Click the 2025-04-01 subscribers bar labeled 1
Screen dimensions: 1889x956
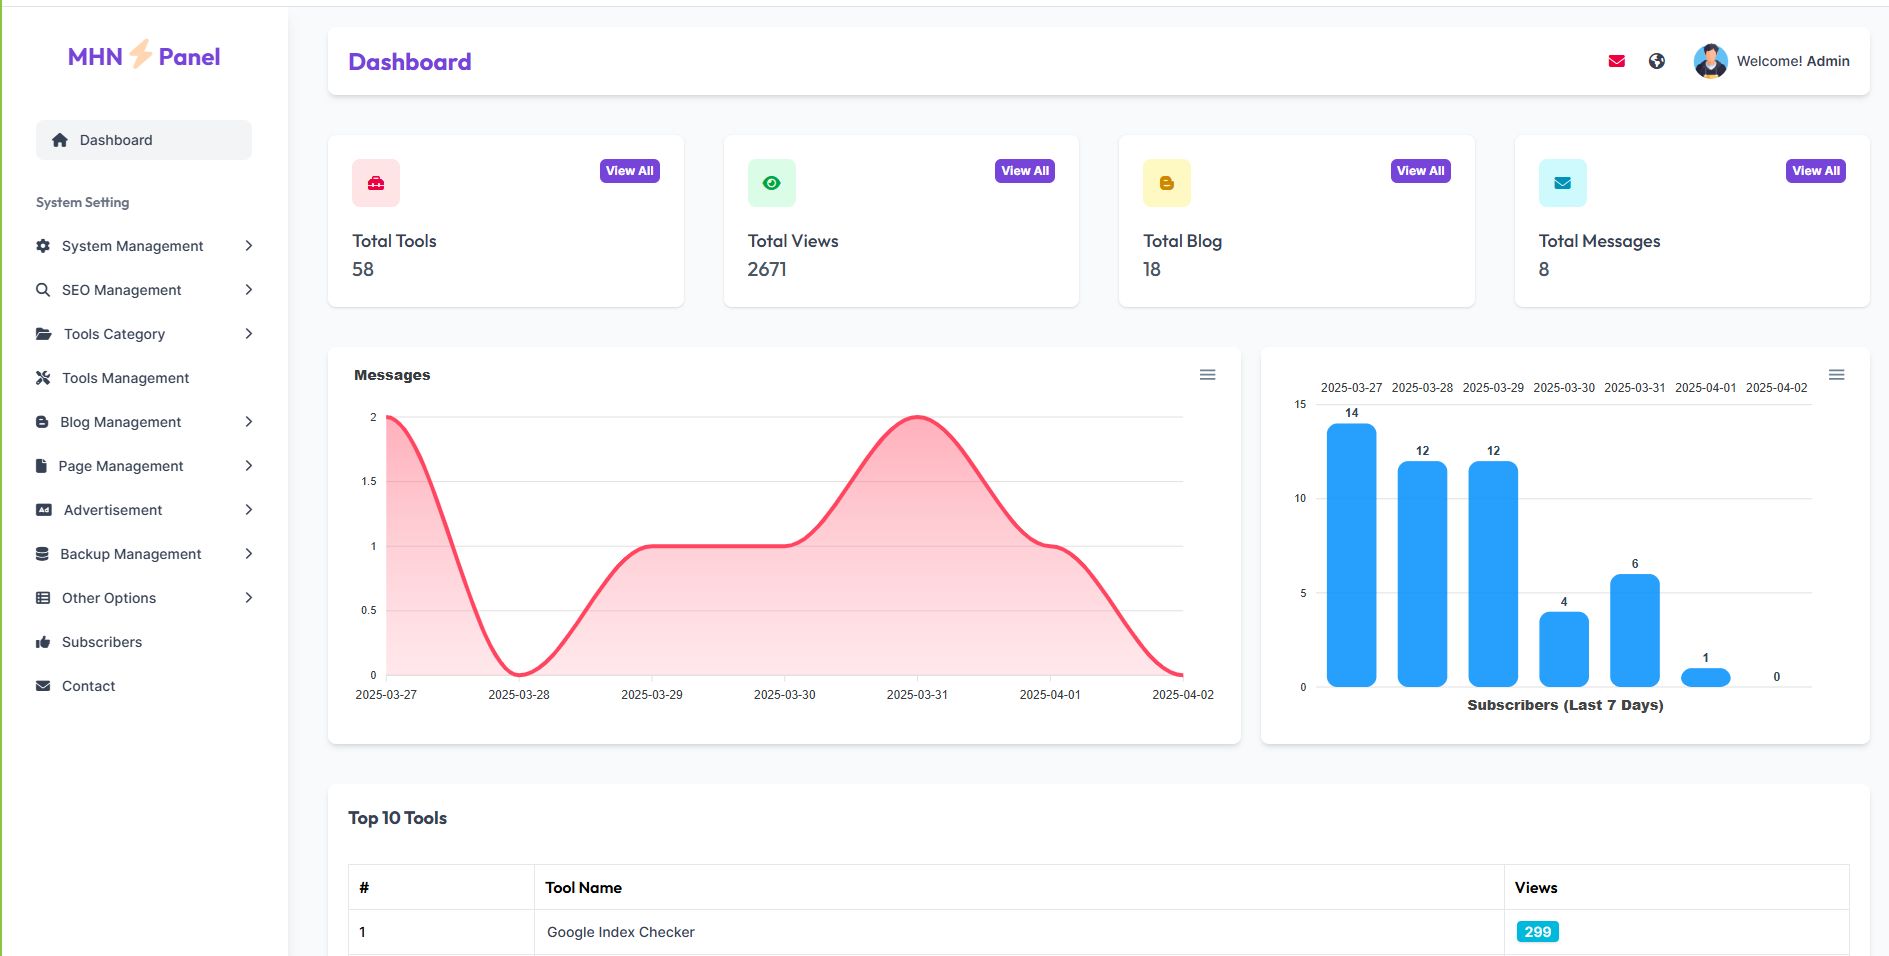click(x=1706, y=677)
